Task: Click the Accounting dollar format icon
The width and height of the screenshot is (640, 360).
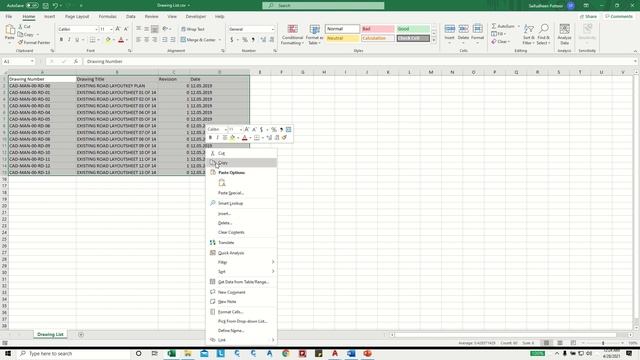Action: click(231, 40)
